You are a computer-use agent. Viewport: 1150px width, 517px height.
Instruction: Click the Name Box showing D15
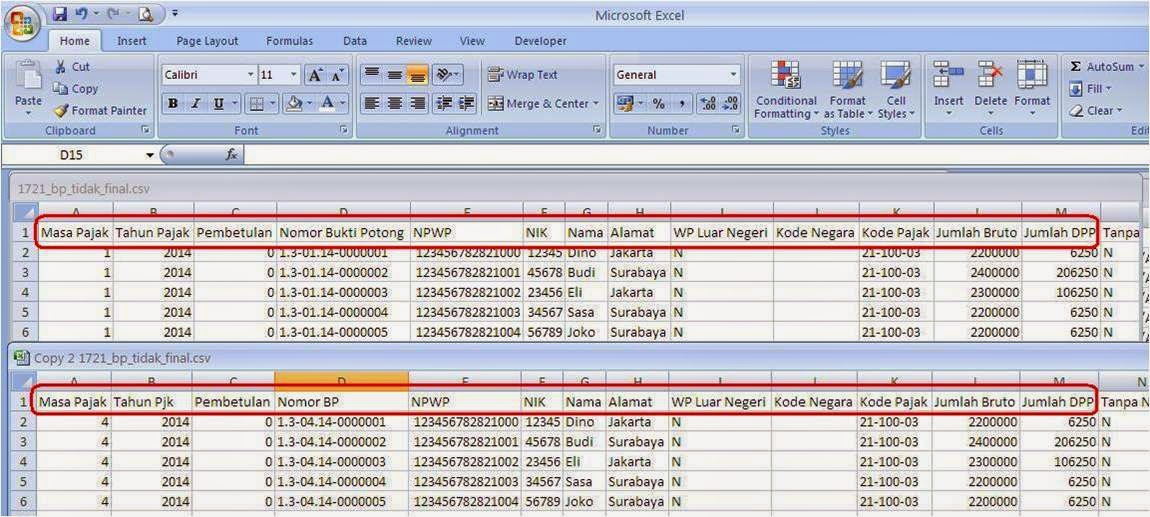tap(73, 155)
